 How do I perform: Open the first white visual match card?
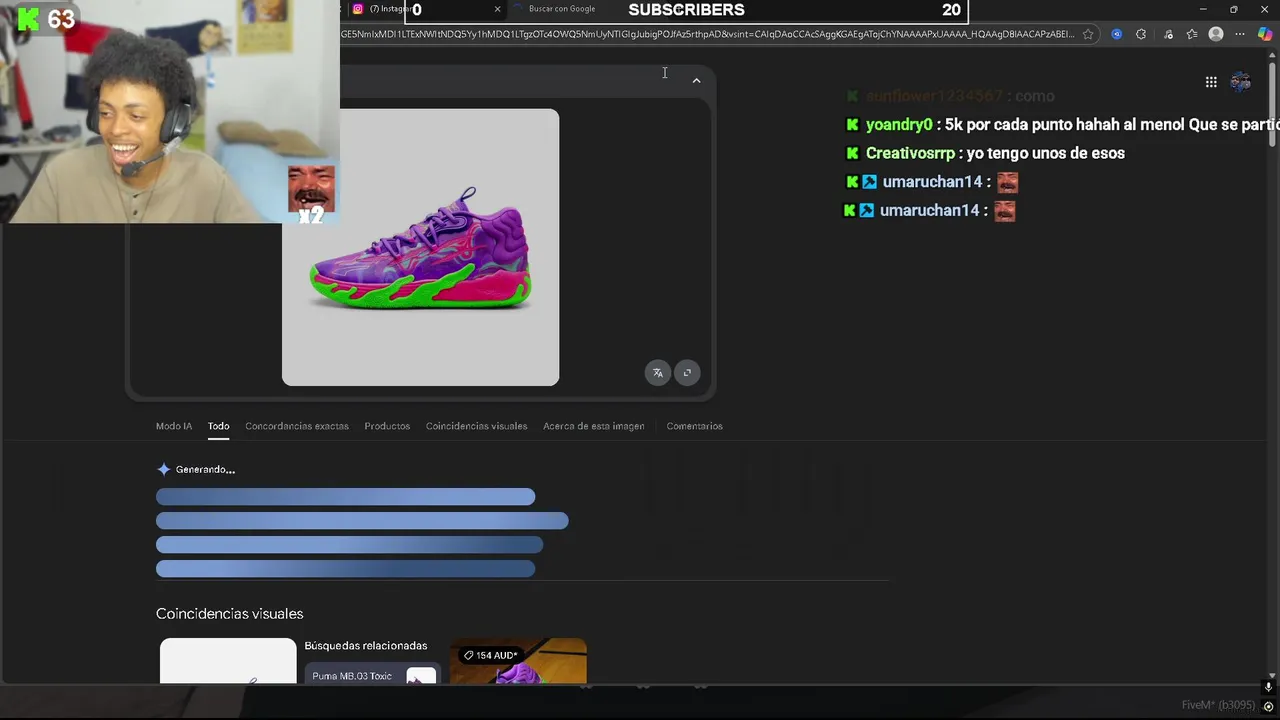point(228,661)
